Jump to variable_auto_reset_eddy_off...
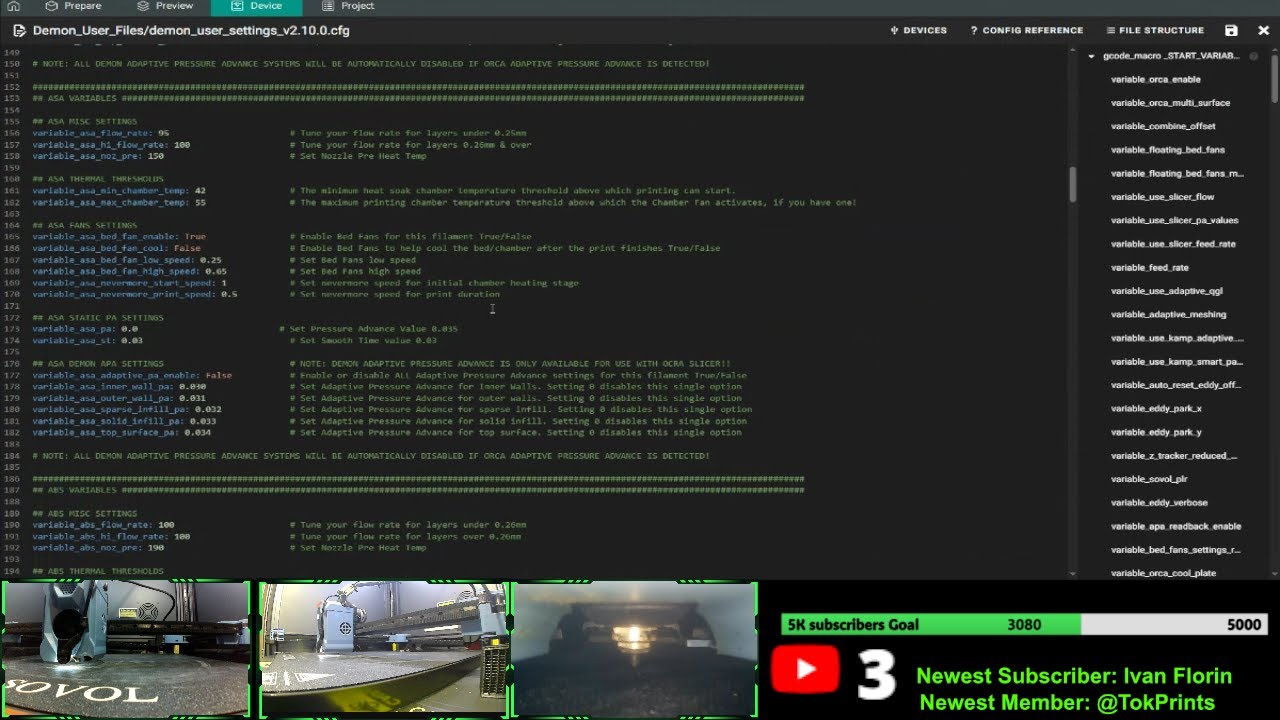This screenshot has width=1280, height=720. (x=1175, y=385)
